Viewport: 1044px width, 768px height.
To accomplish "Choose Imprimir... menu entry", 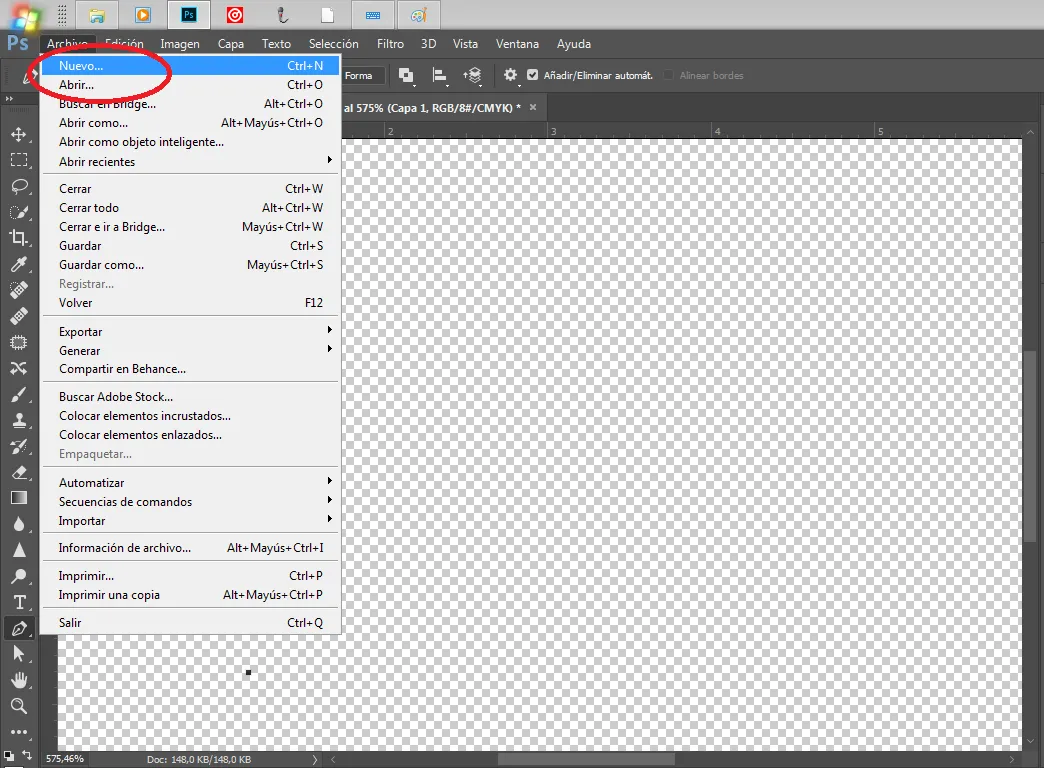I will [x=190, y=576].
